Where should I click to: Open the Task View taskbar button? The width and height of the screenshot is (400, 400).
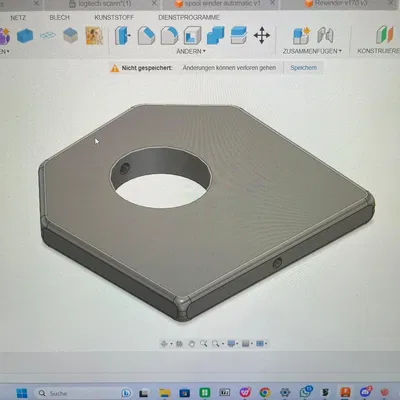pyautogui.click(x=144, y=393)
